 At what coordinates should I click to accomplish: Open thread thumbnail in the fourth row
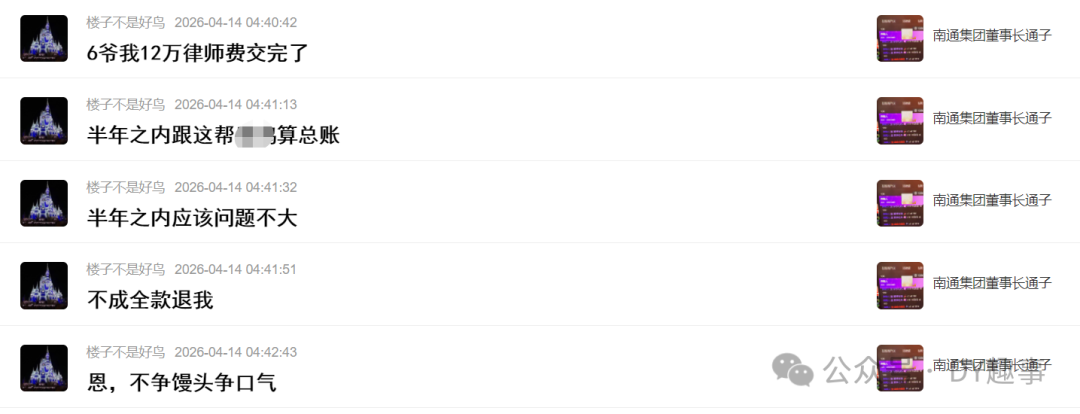coord(900,285)
